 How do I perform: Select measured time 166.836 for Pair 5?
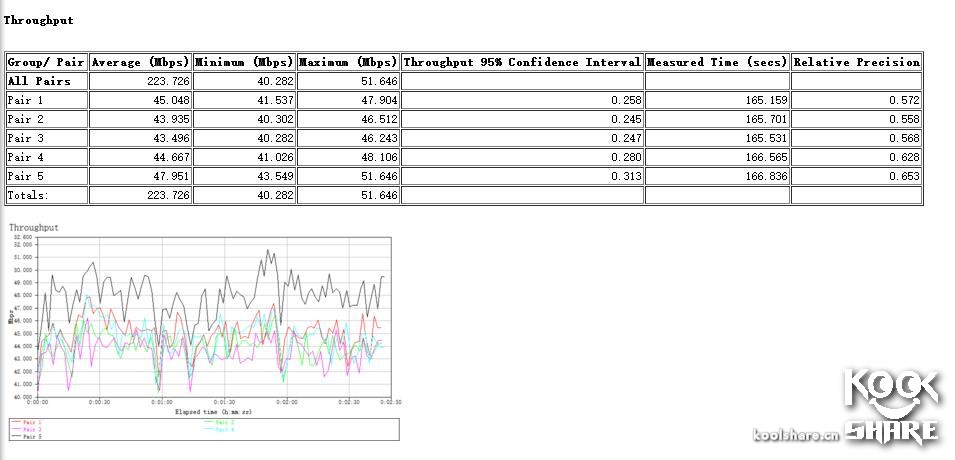767,176
